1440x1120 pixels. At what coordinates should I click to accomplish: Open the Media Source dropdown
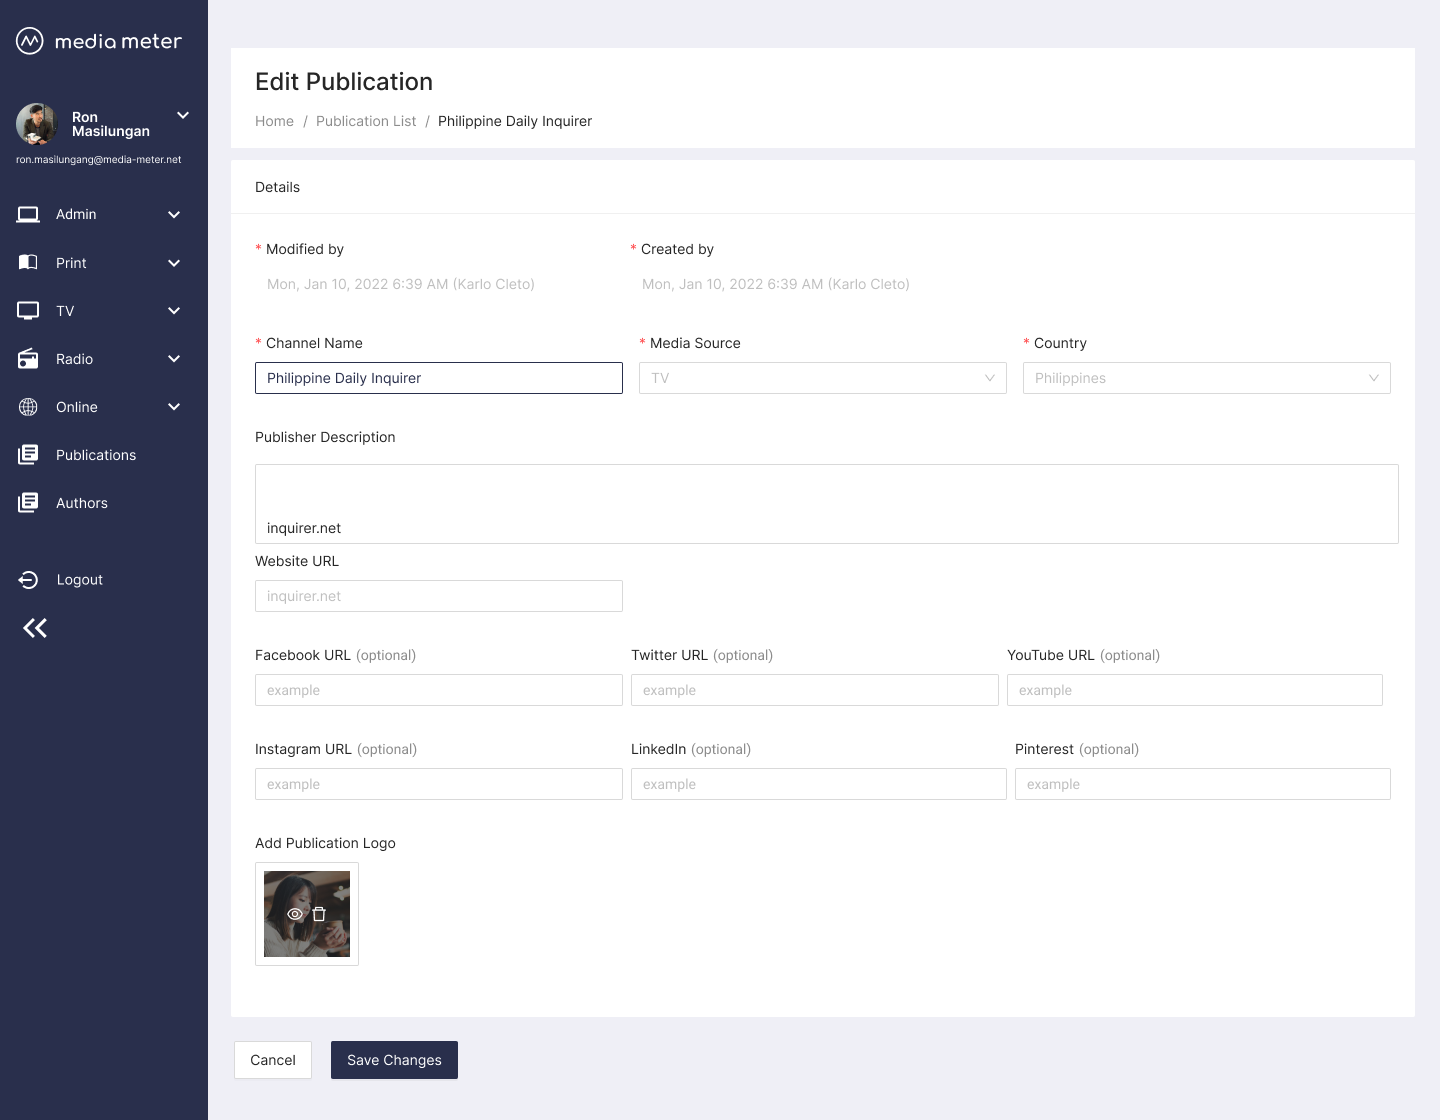[822, 378]
